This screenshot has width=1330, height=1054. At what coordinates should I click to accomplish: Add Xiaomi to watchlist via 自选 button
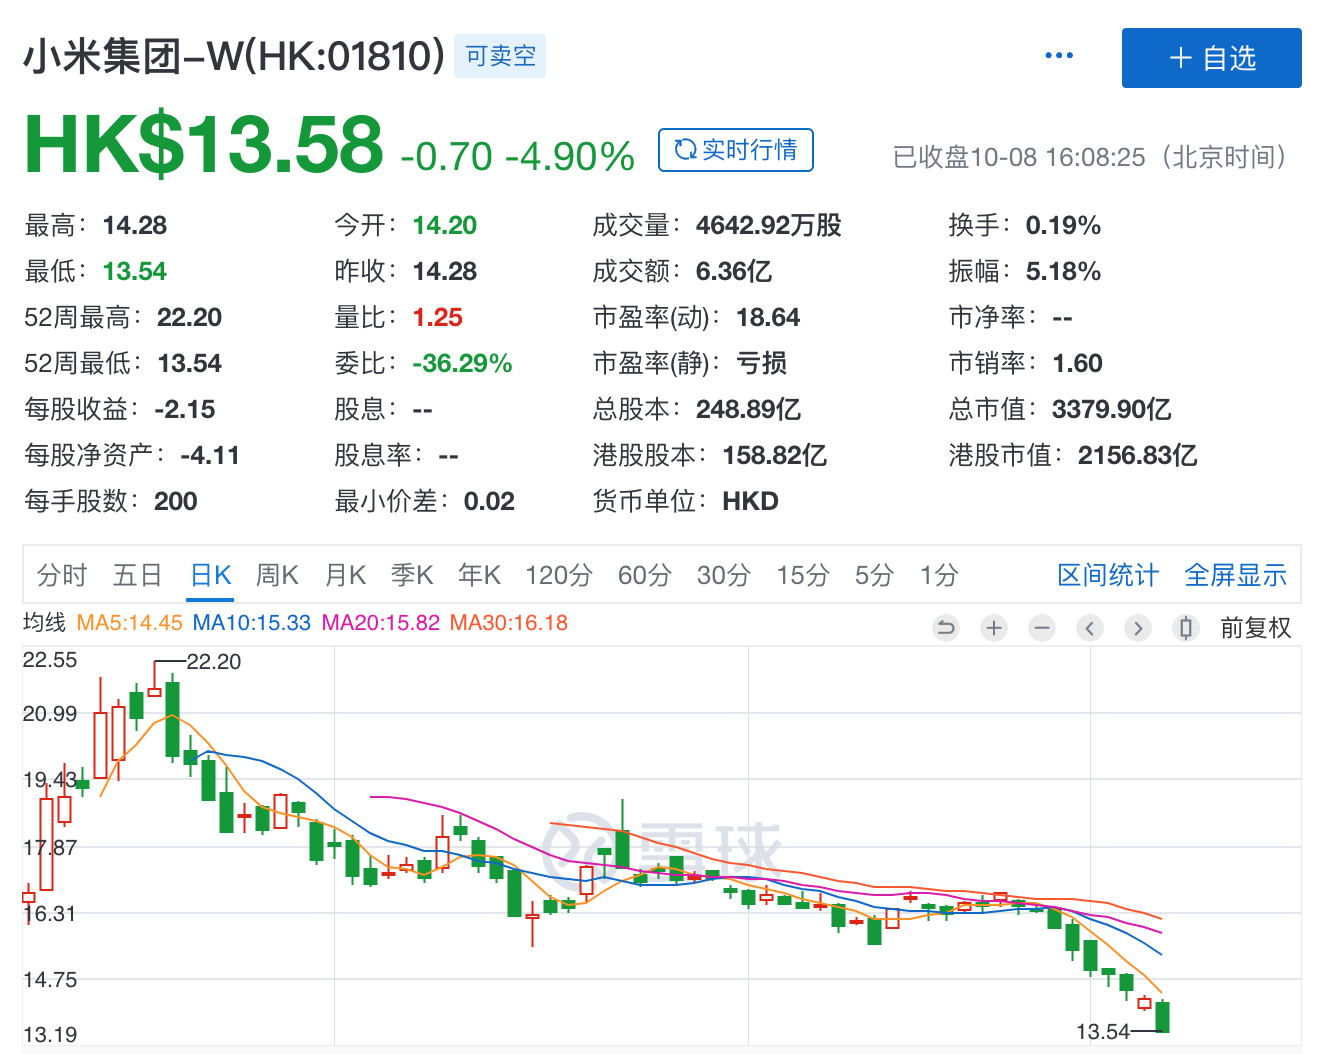1211,58
